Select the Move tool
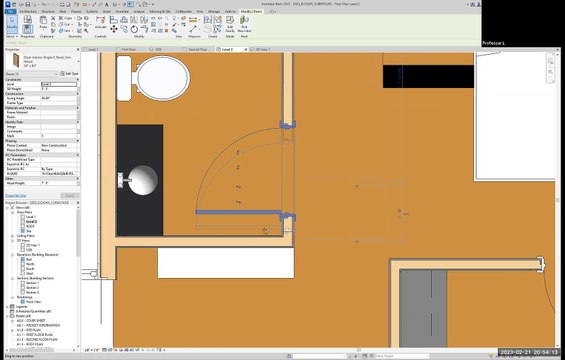The width and height of the screenshot is (565, 360). (x=114, y=29)
